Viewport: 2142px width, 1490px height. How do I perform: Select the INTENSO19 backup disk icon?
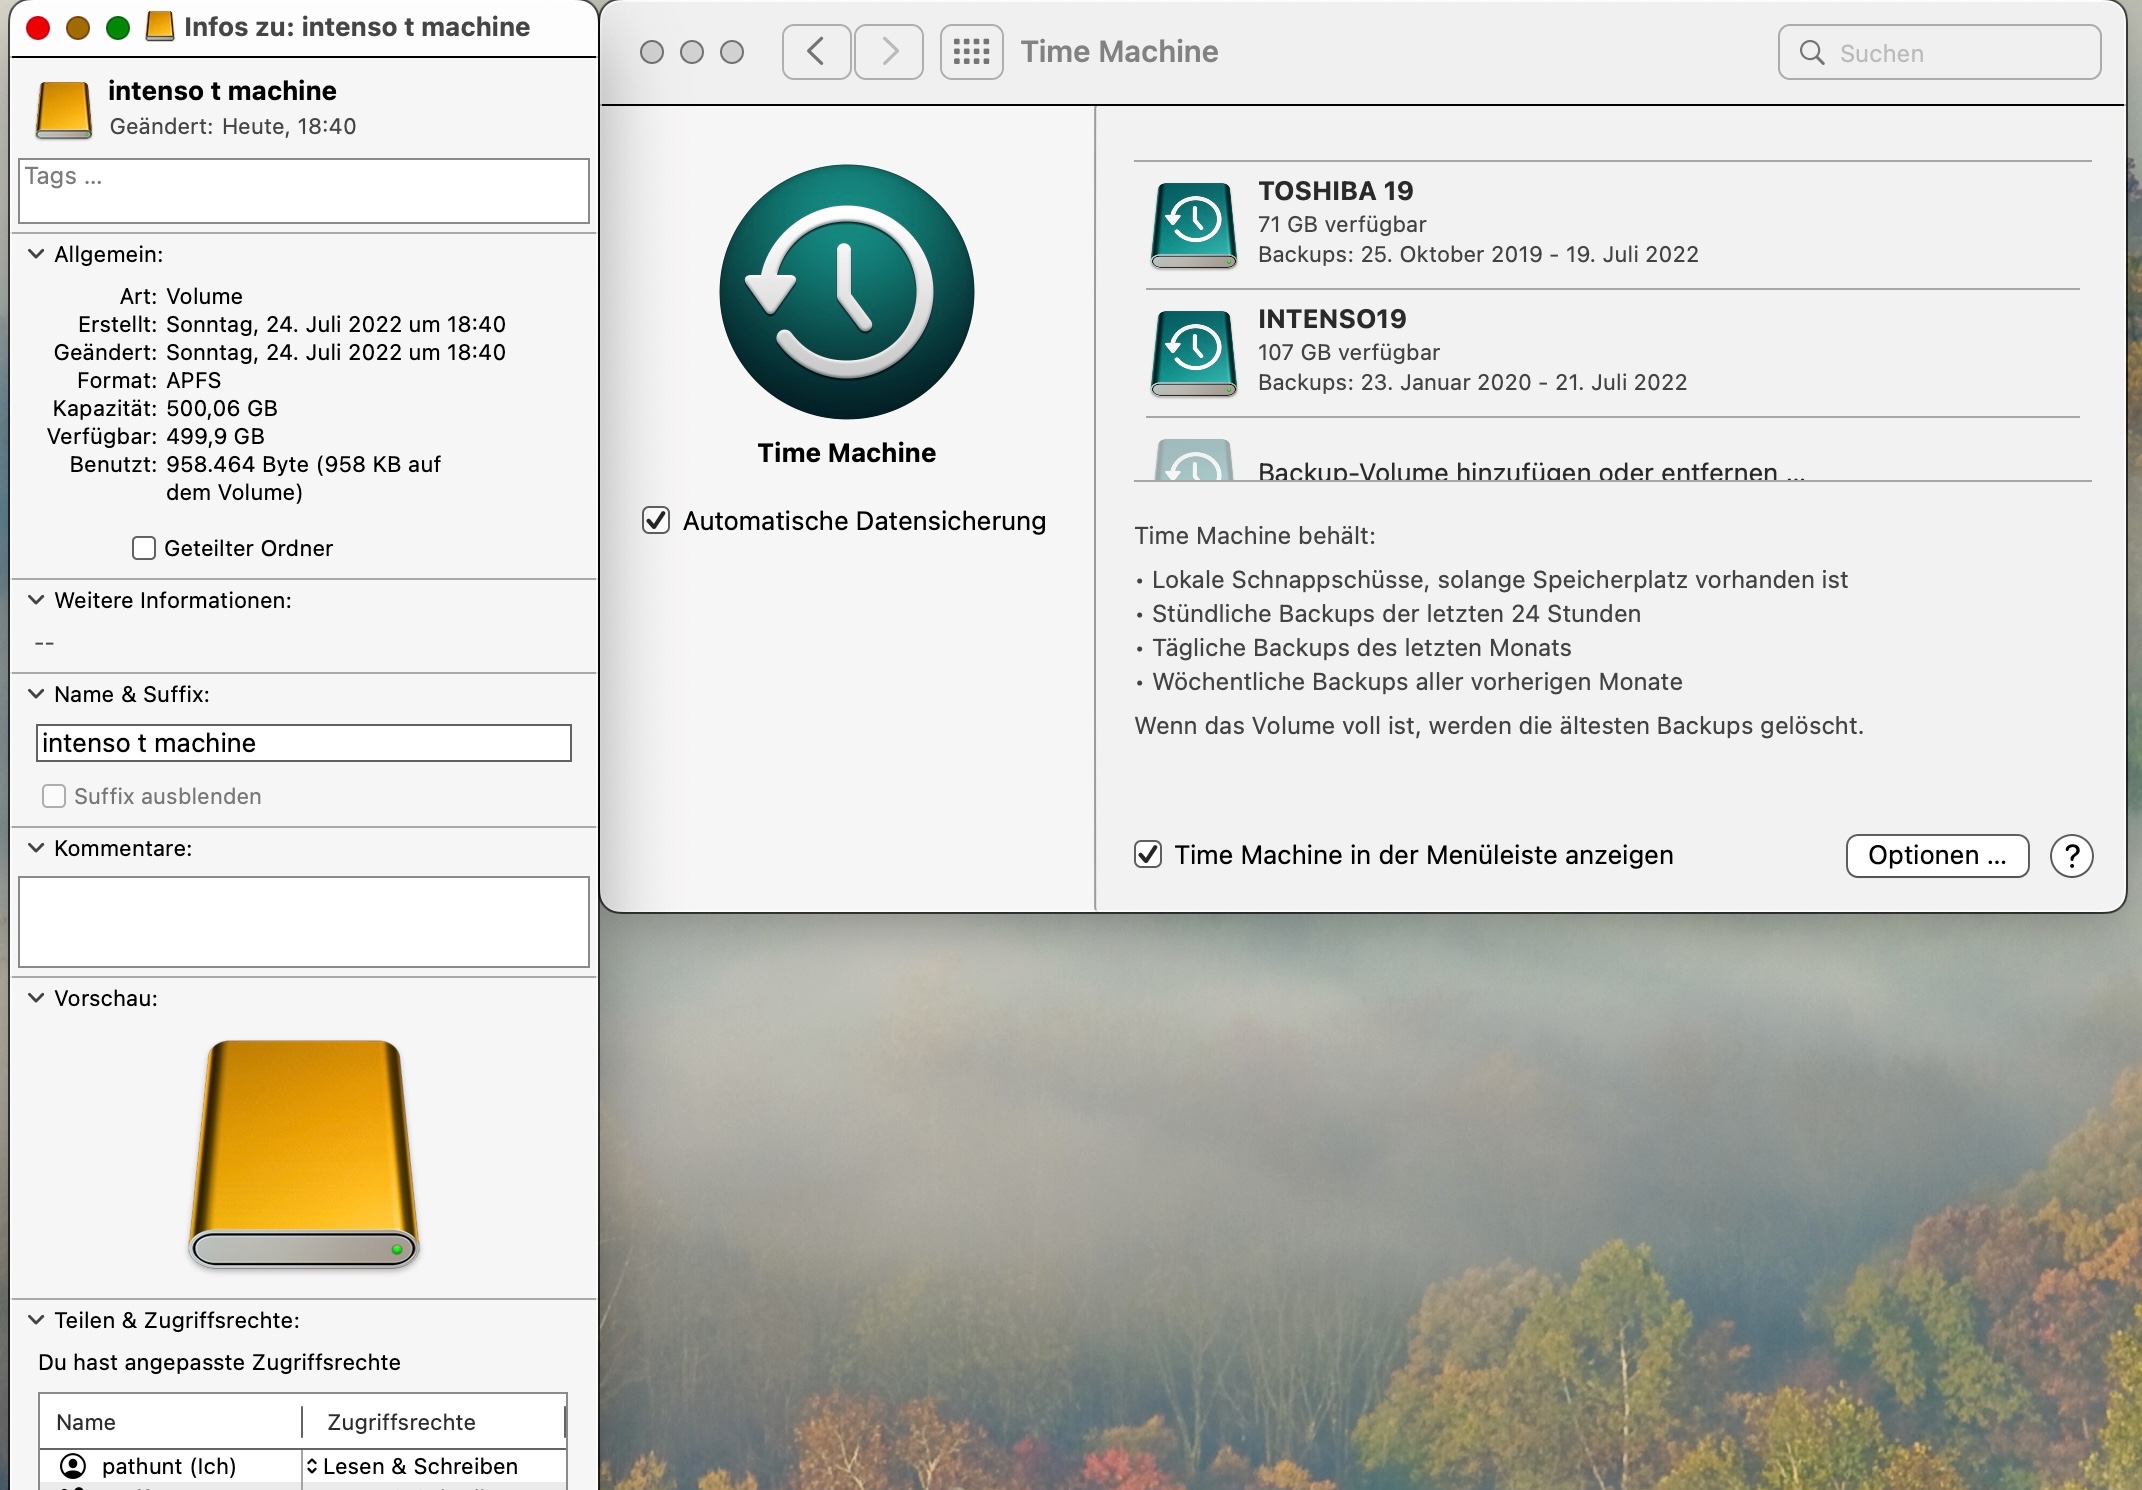coord(1193,353)
